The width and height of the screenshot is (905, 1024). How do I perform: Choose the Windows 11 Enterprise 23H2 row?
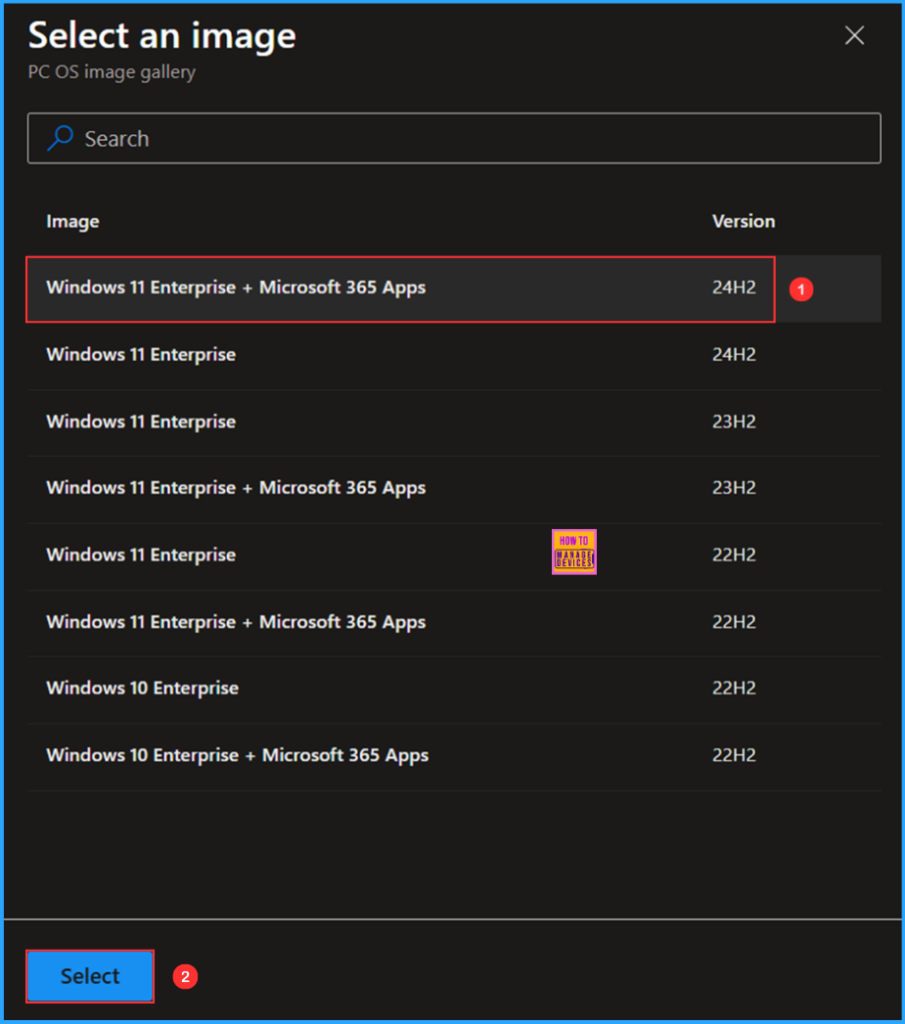click(454, 423)
